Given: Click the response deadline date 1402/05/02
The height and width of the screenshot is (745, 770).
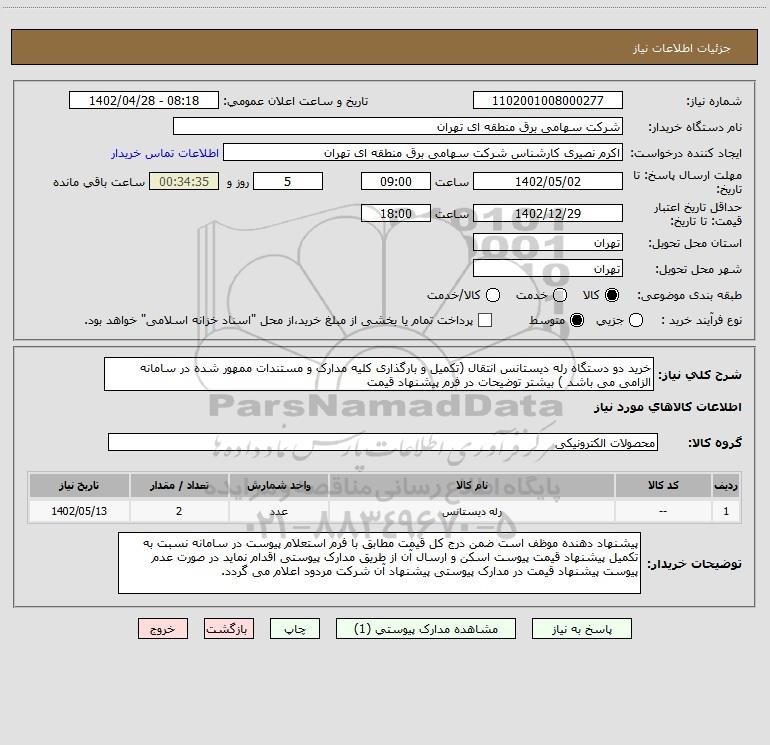Looking at the screenshot, I should click(548, 181).
